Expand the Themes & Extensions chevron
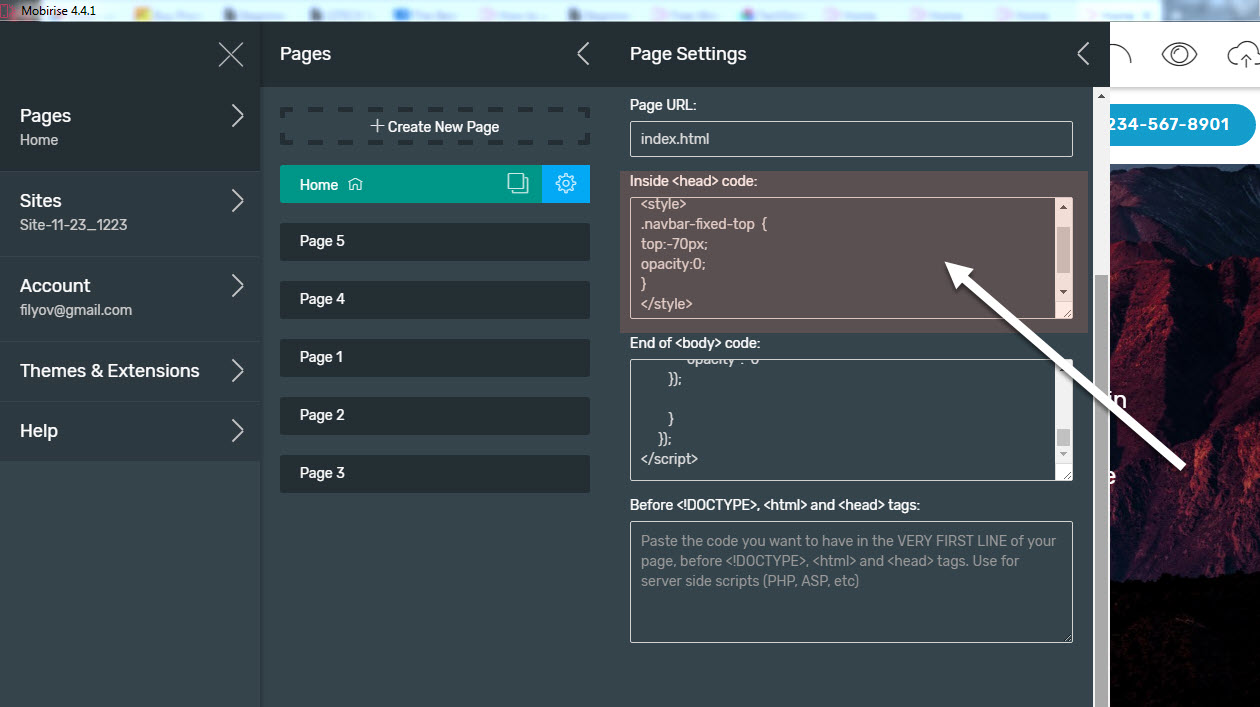This screenshot has width=1260, height=707. 238,371
